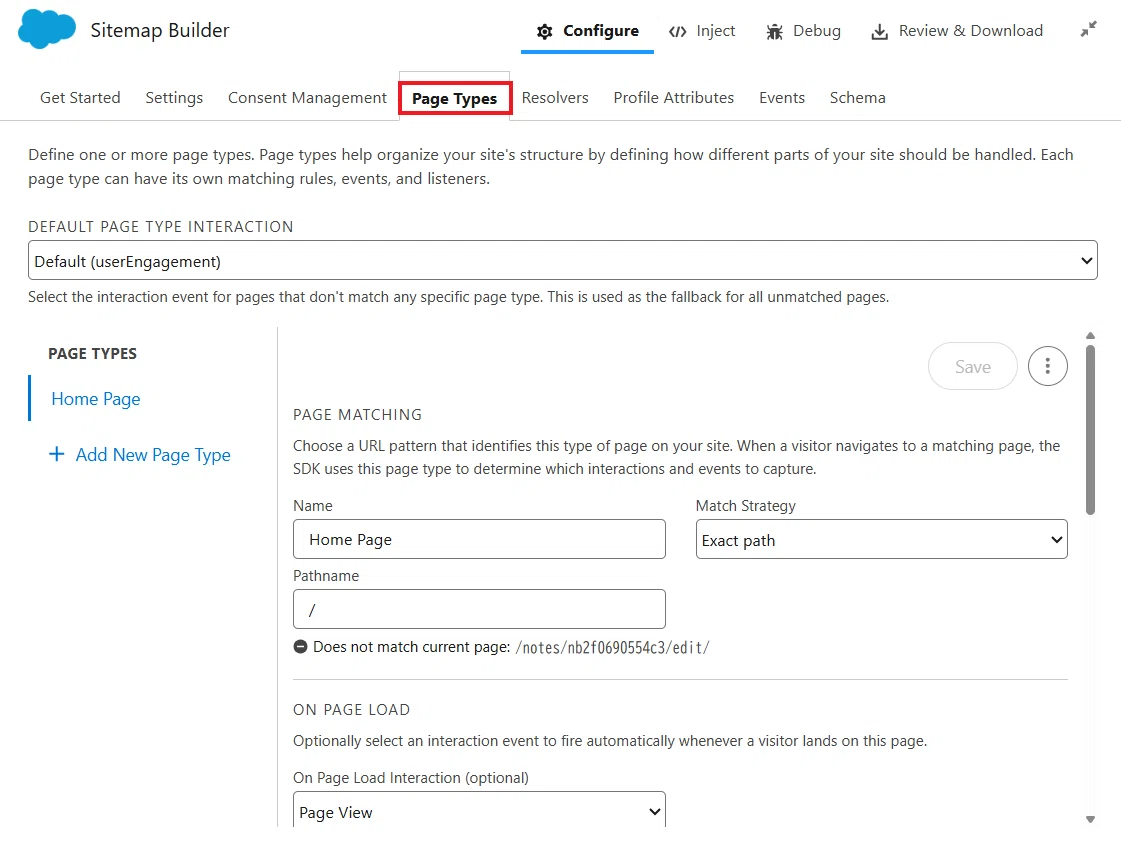Open the Match Strategy dropdown
This screenshot has height=852, width=1121.
coord(882,540)
